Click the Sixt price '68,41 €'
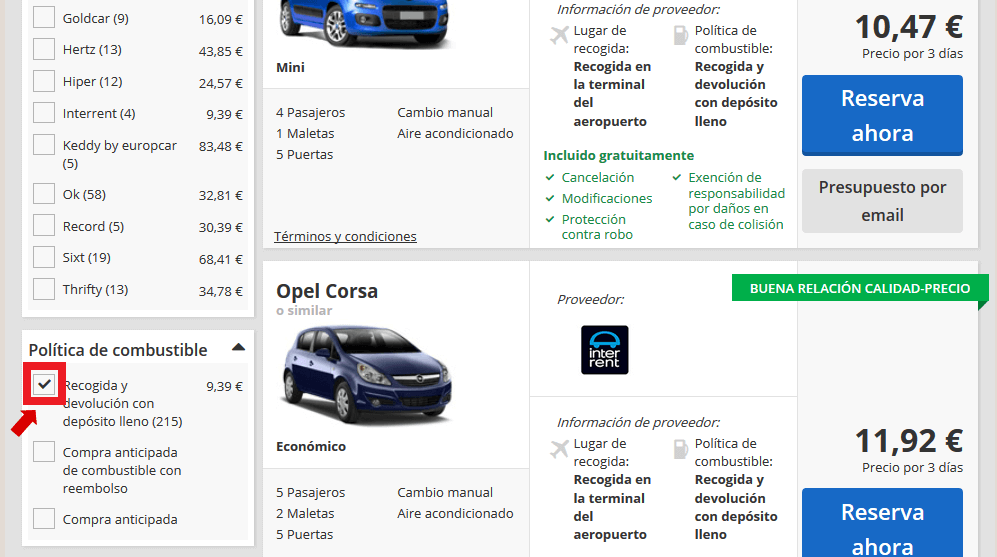Image resolution: width=997 pixels, height=557 pixels. click(x=221, y=259)
